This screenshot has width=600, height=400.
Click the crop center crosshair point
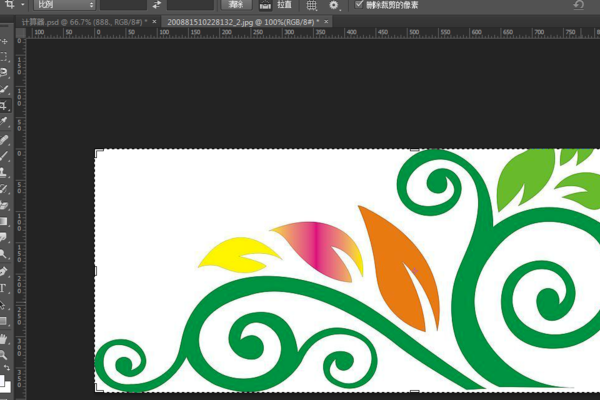coord(415,271)
